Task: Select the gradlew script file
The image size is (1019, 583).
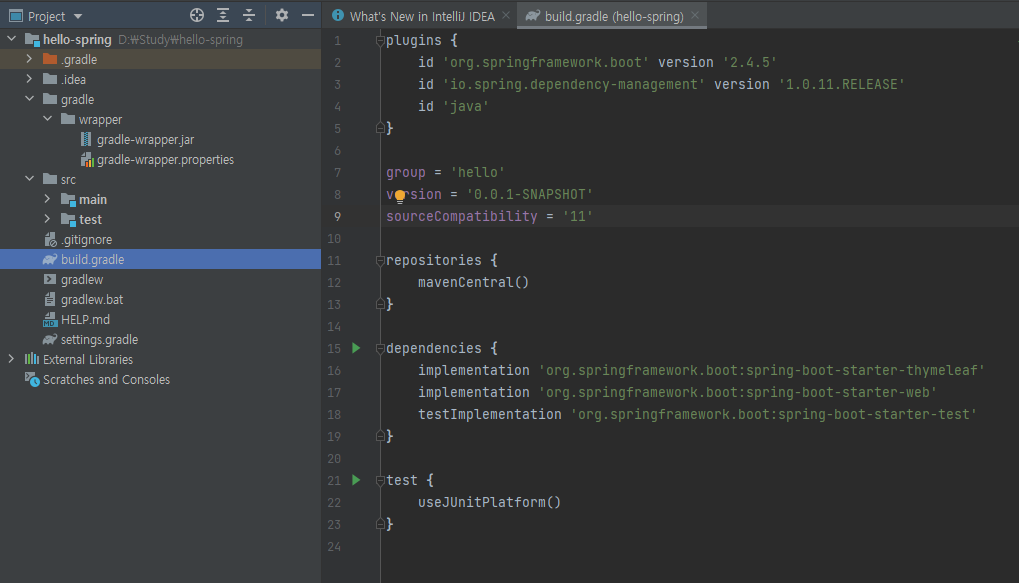Action: pos(82,279)
